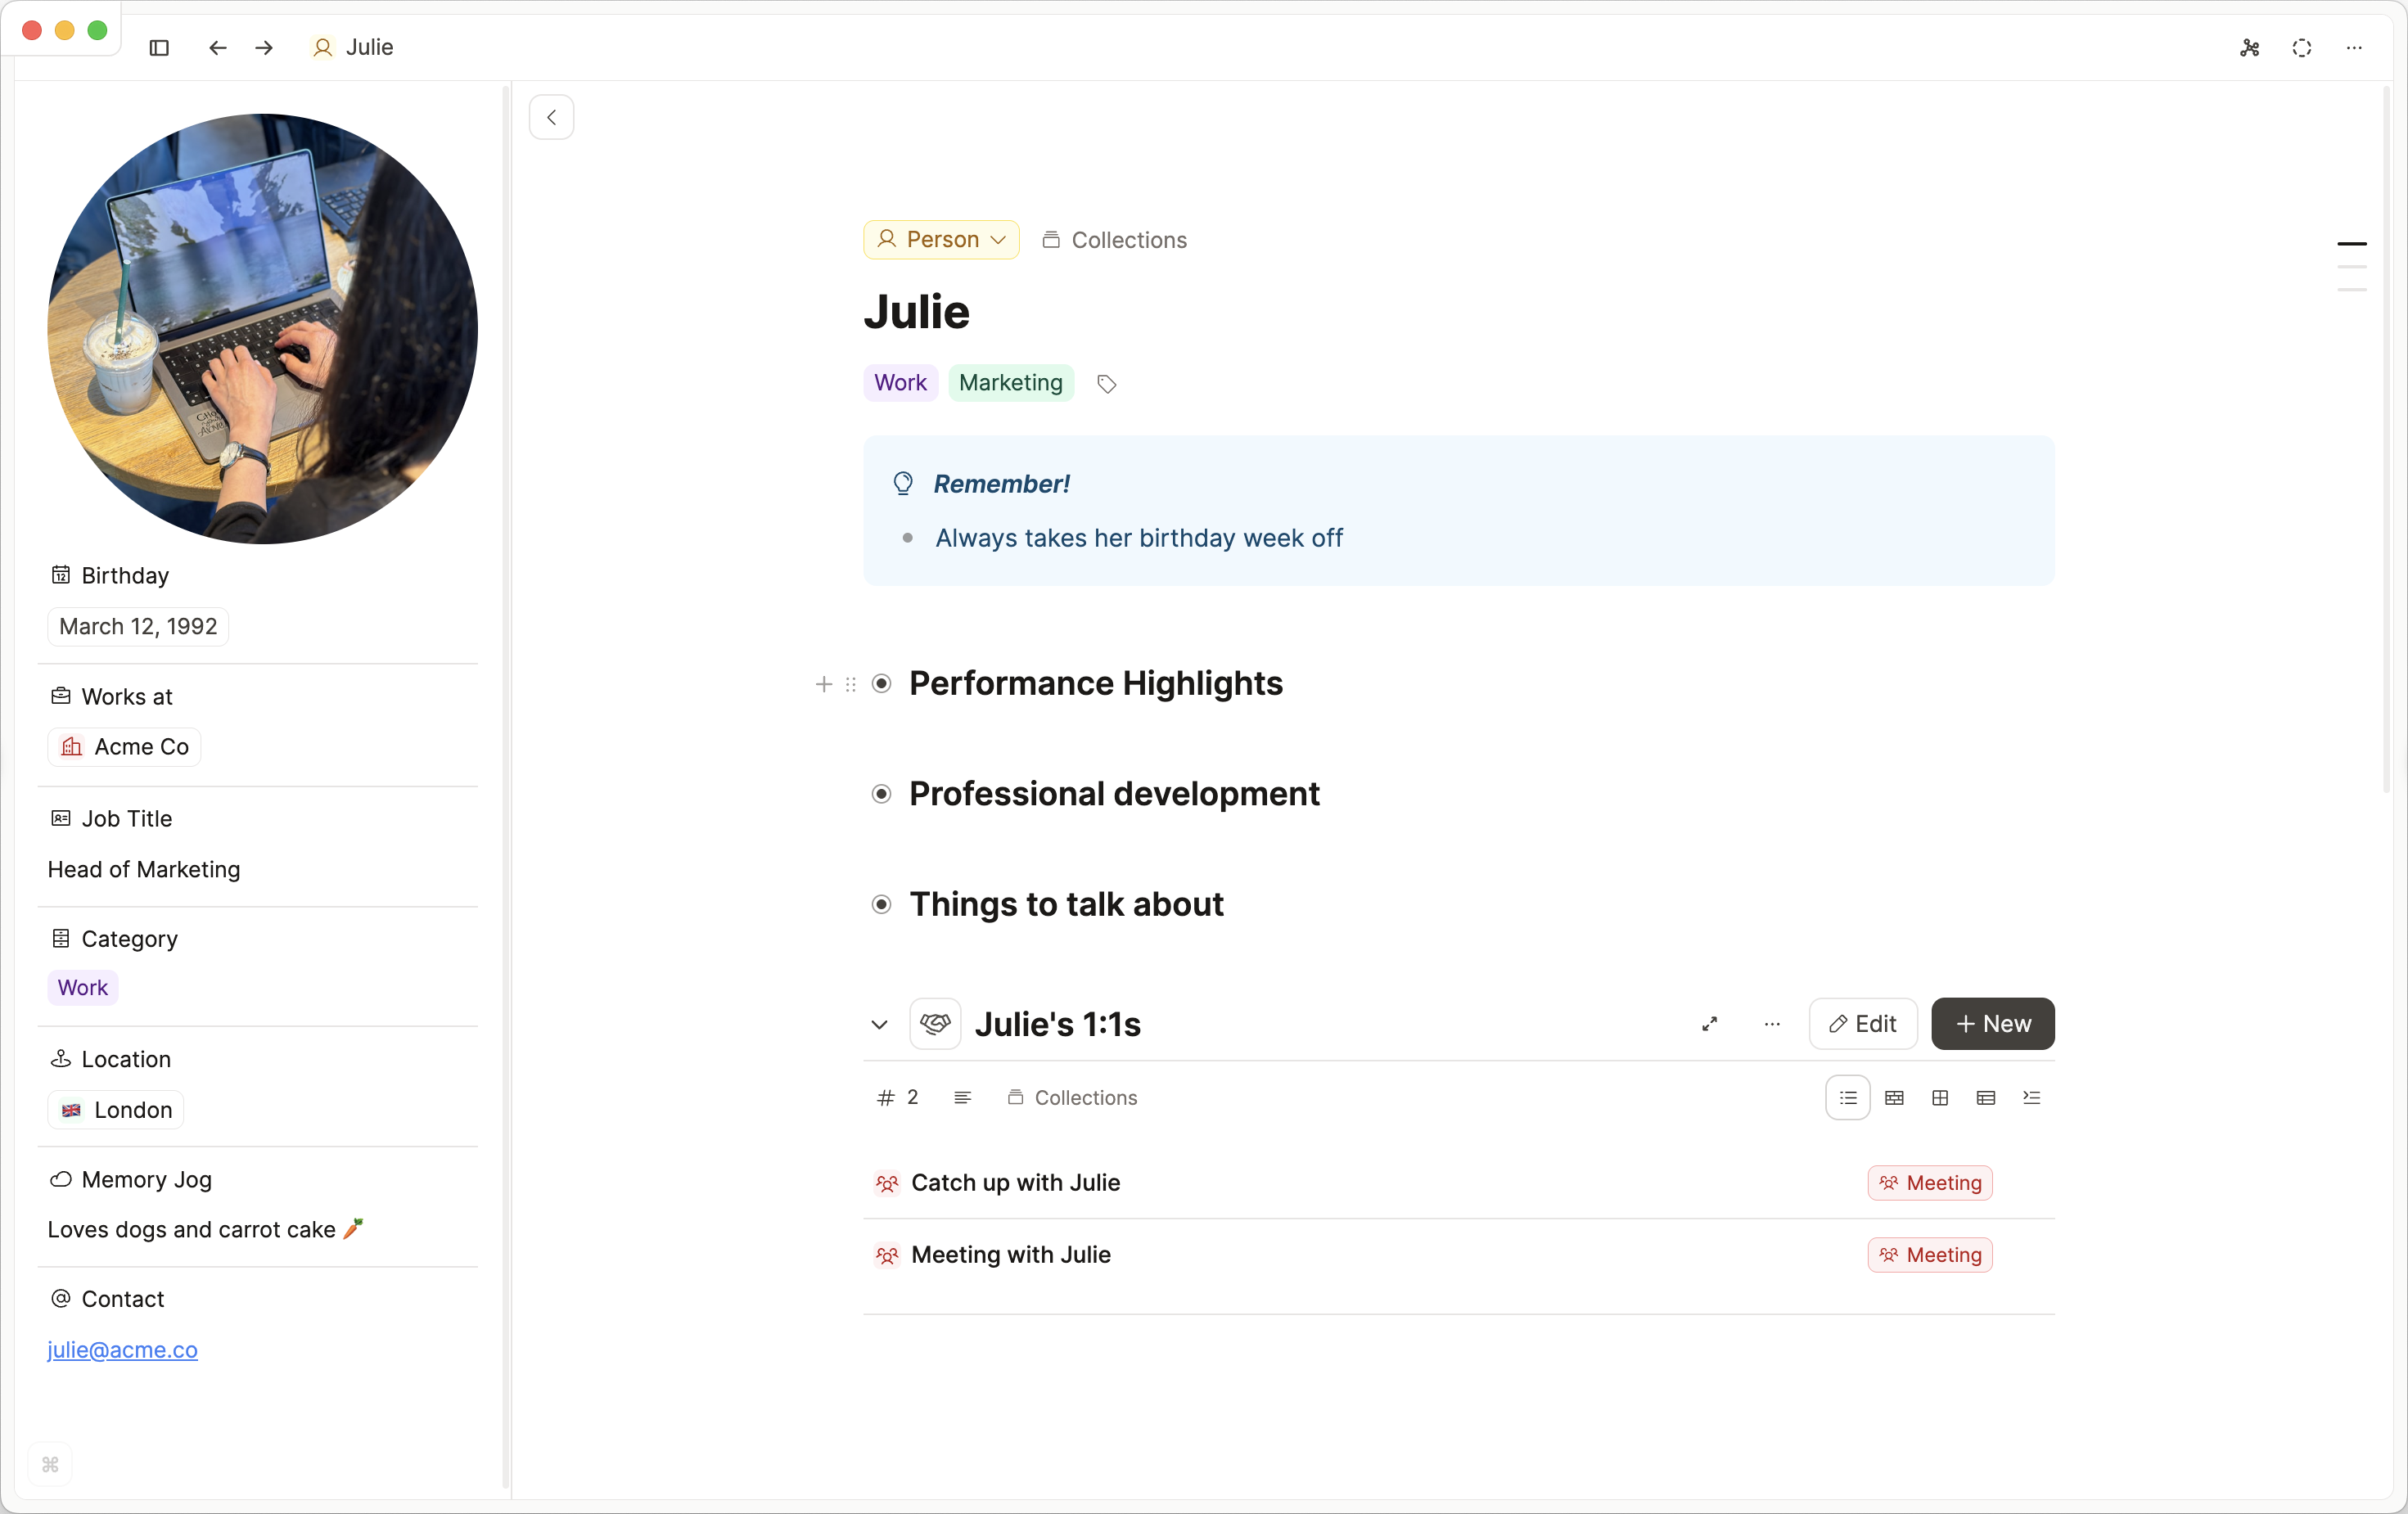Switch to gallery grid view icon
The height and width of the screenshot is (1514, 2408).
coord(1940,1098)
